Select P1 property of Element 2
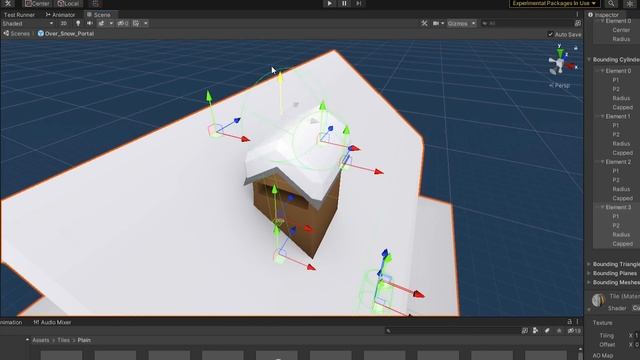The width and height of the screenshot is (640, 360). tap(616, 171)
